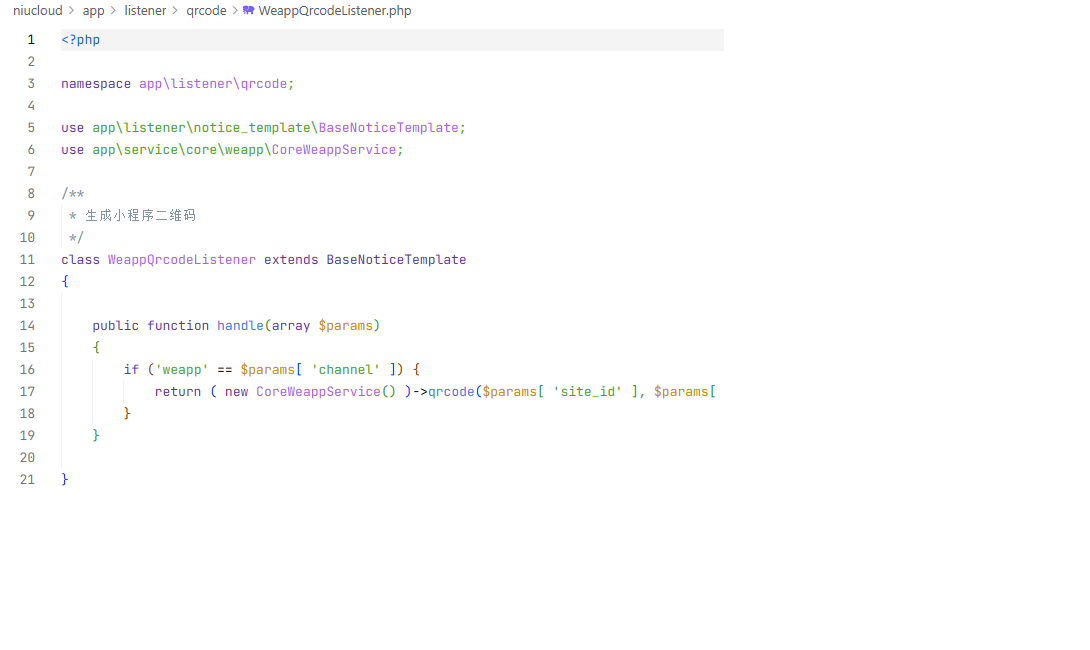Click the 'site_id' string key
Image resolution: width=1090 pixels, height=650 pixels.
pos(587,391)
